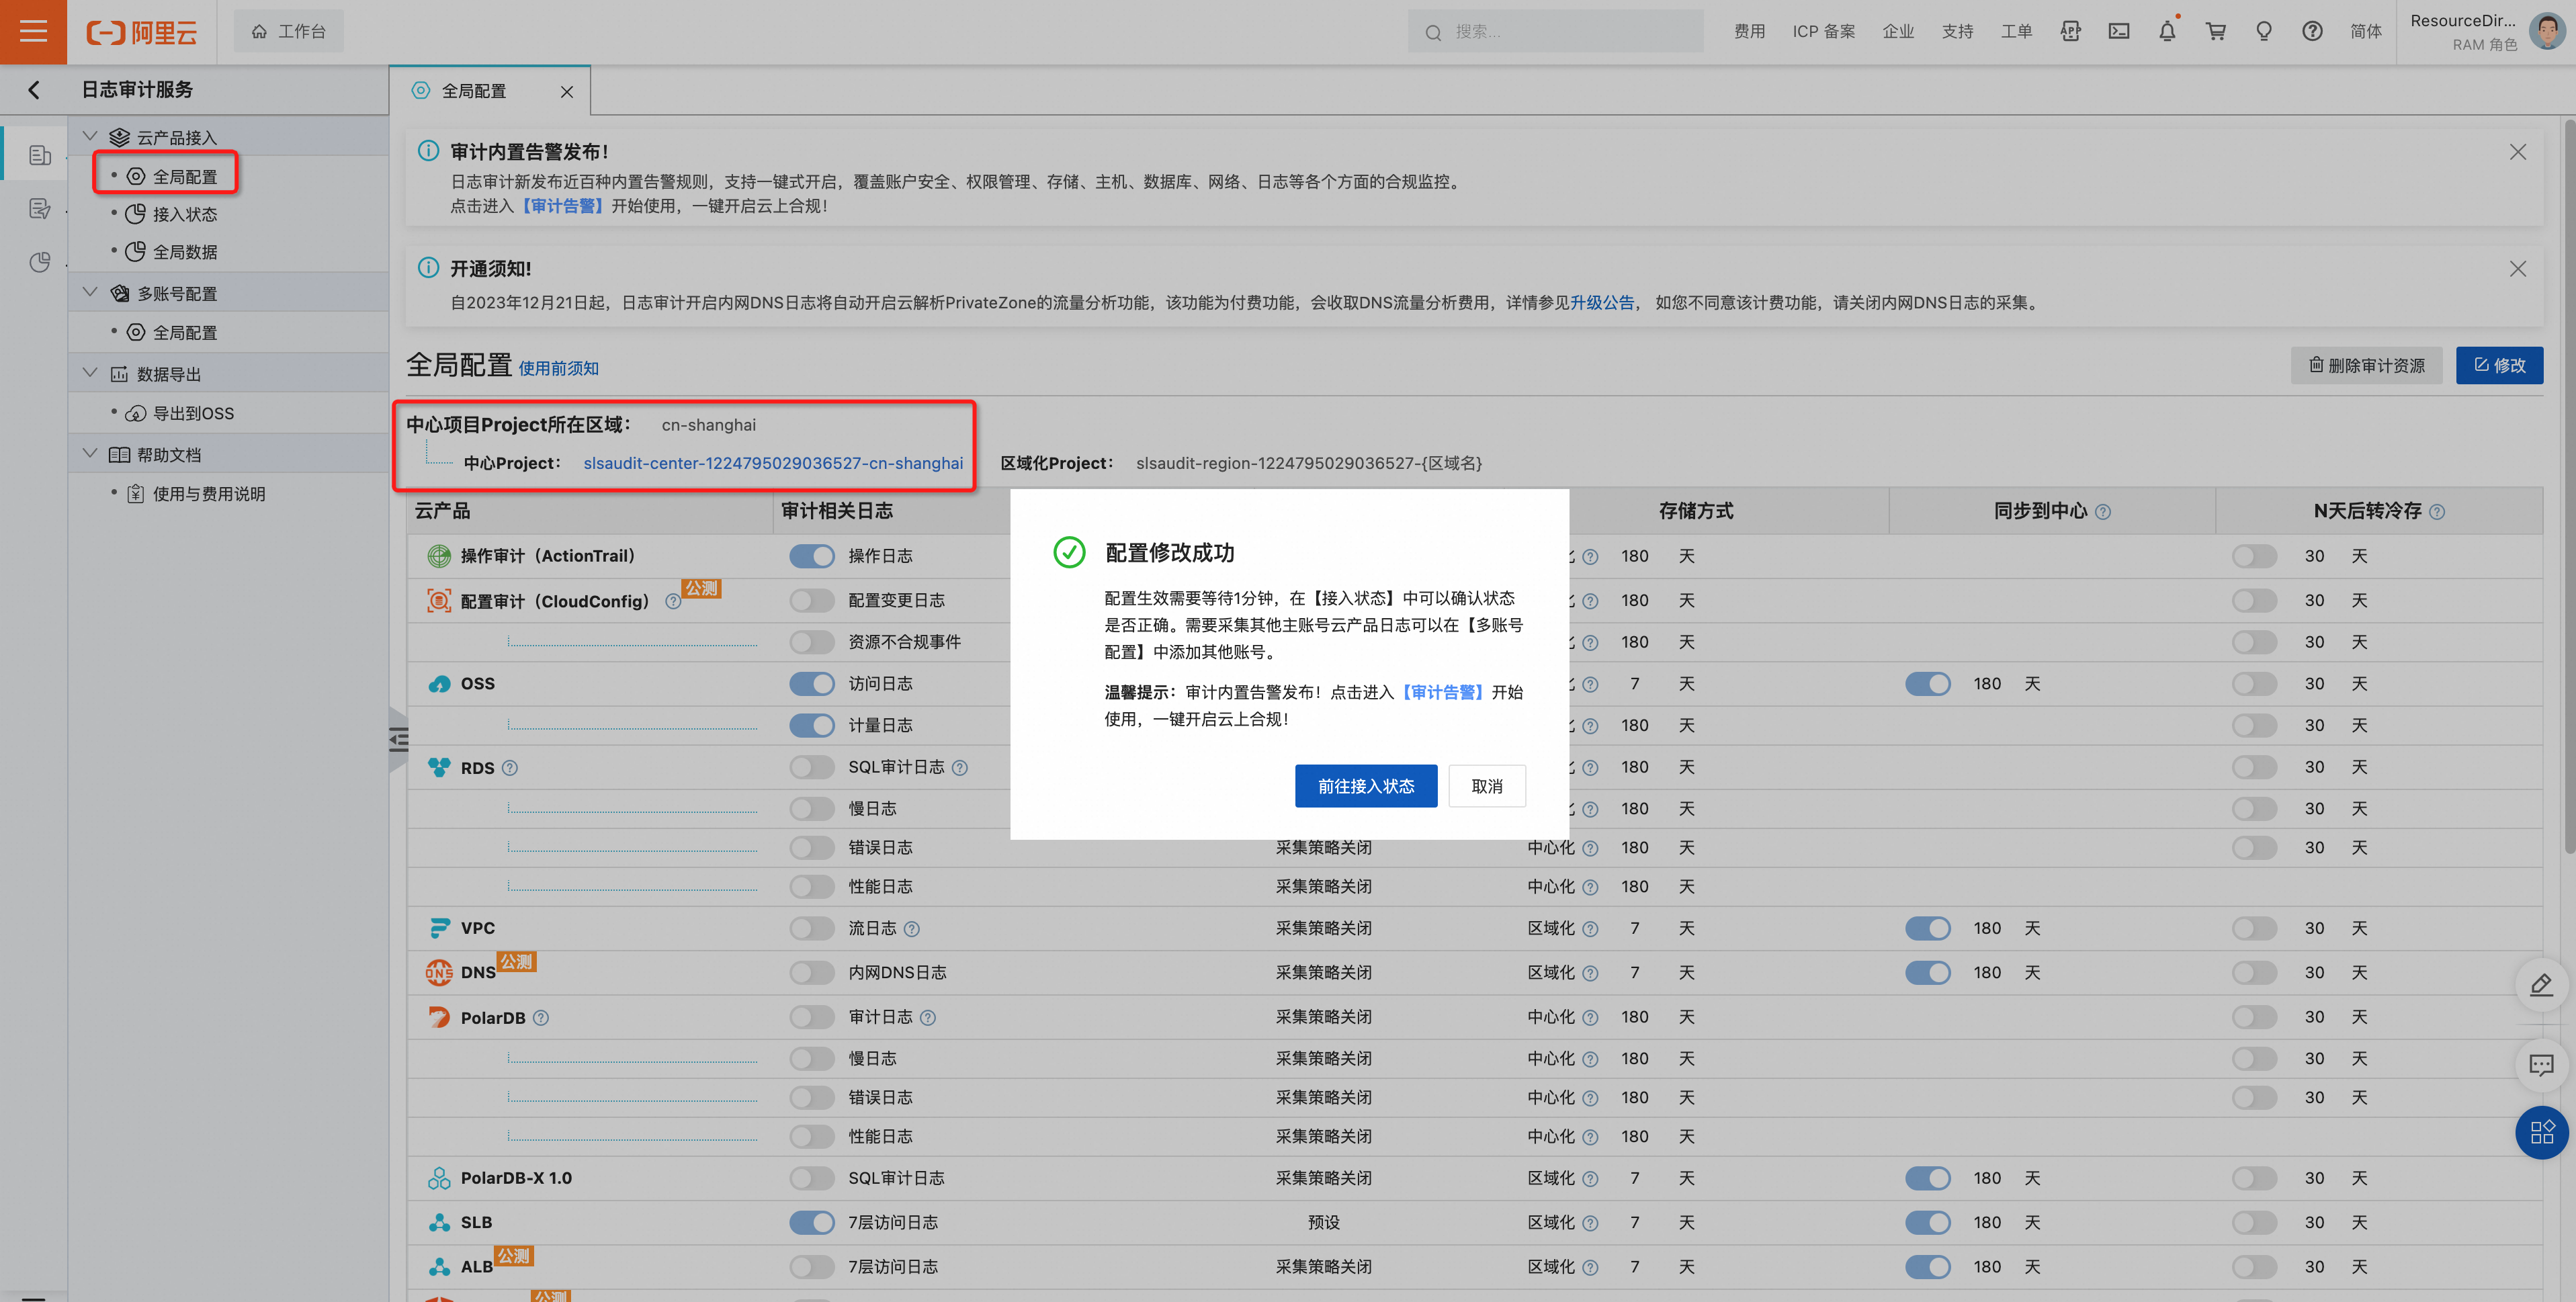
Task: Open the 简体 language selector
Action: pos(2365,32)
